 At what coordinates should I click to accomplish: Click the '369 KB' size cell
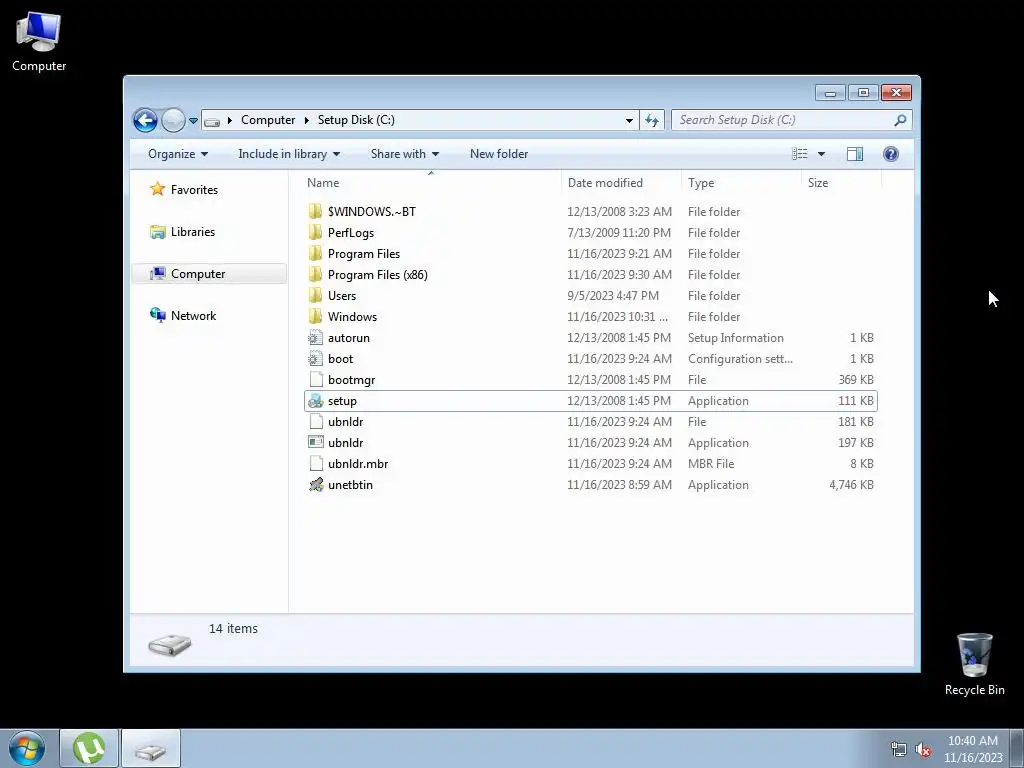click(856, 379)
